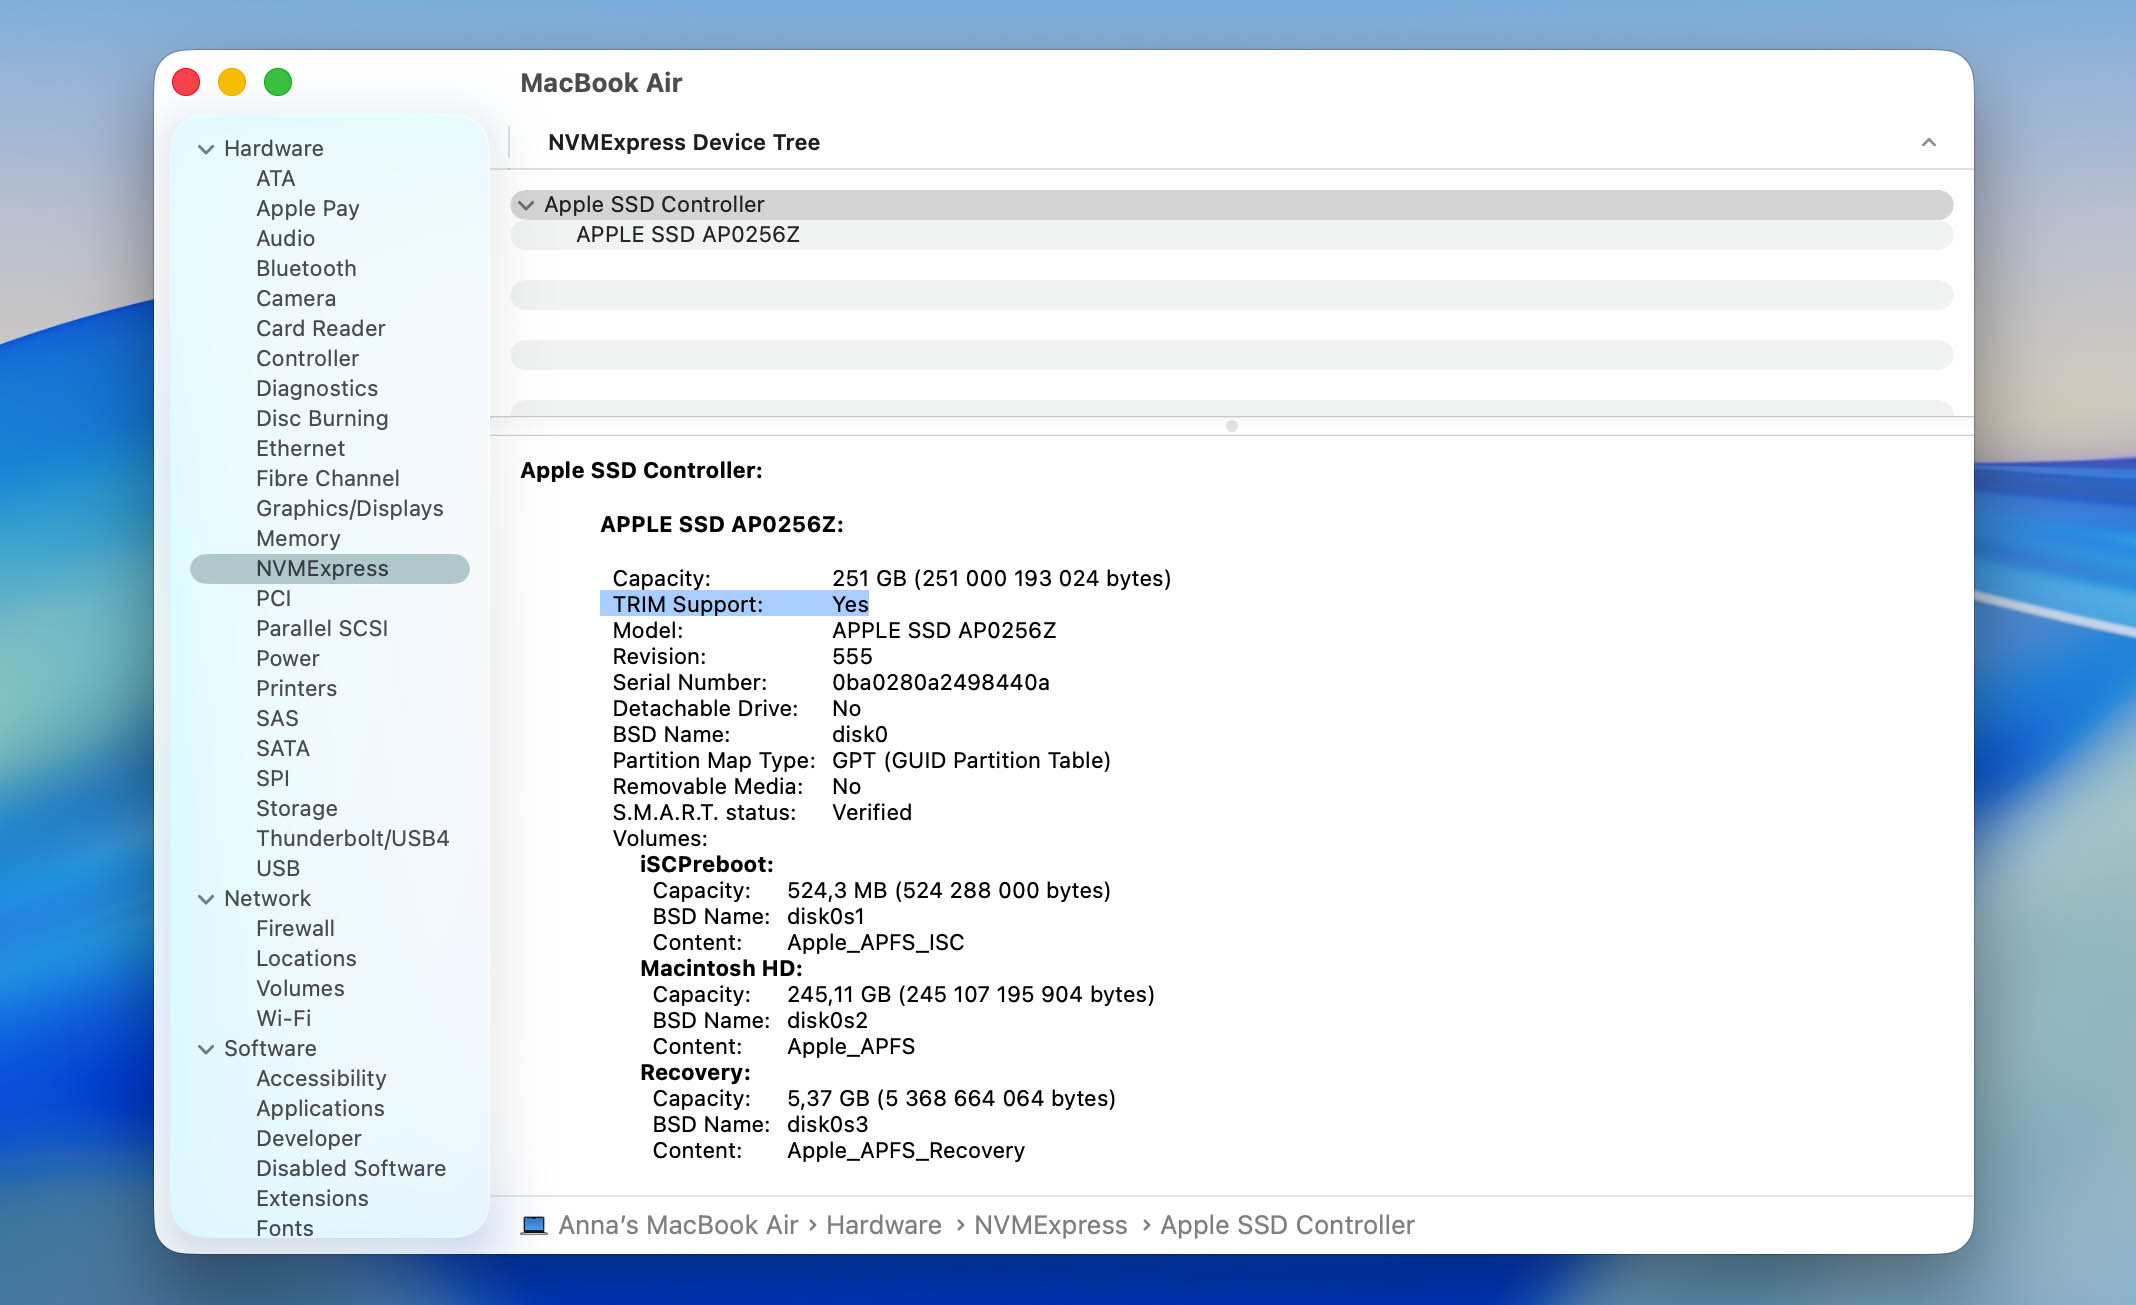This screenshot has width=2136, height=1305.
Task: Click the highlighted TRIM Support line
Action: (734, 604)
